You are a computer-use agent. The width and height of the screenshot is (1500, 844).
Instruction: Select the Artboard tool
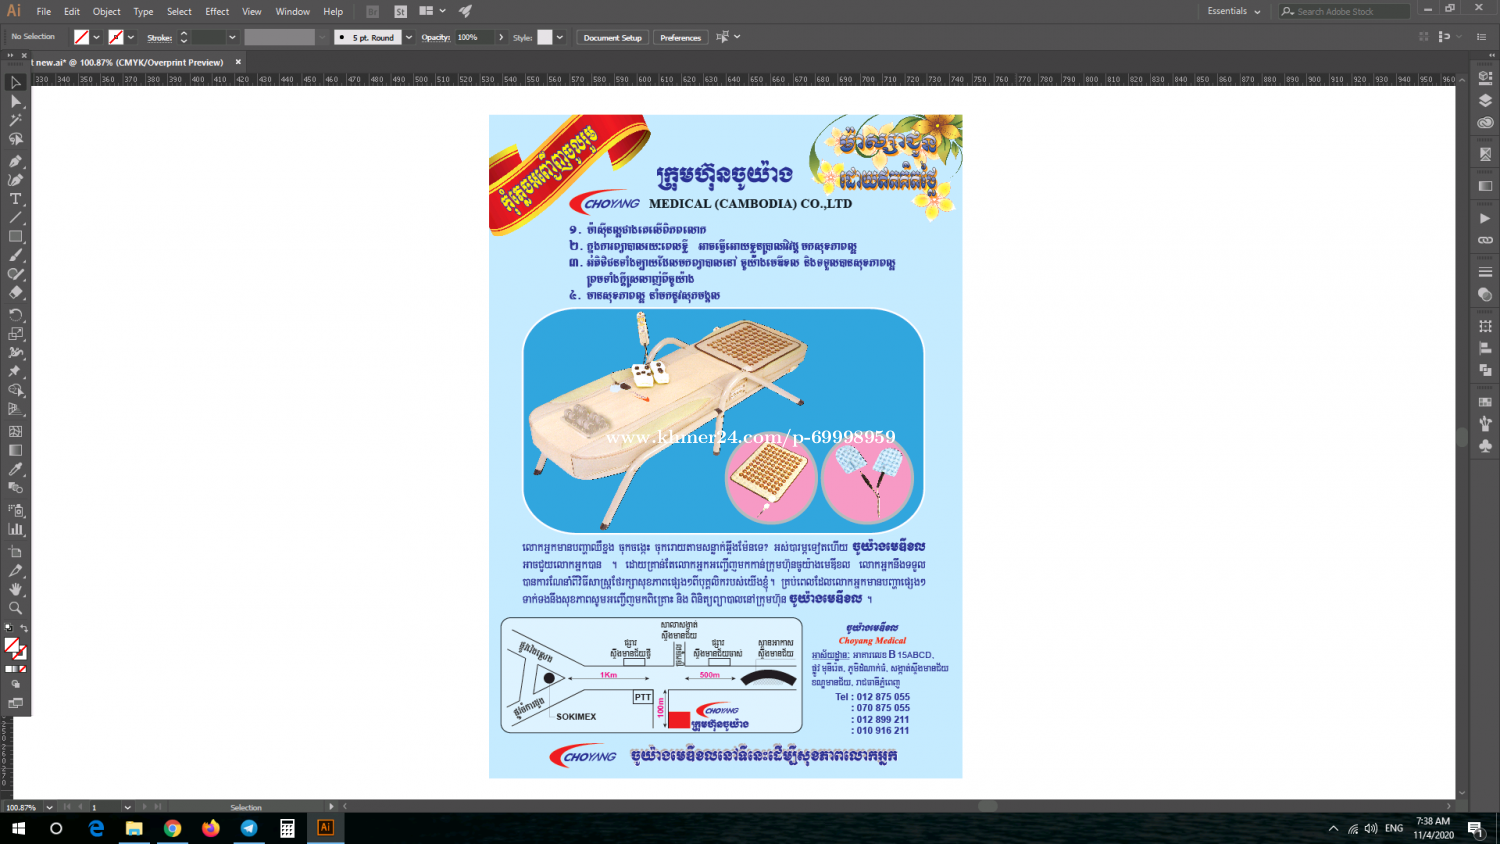coord(15,551)
